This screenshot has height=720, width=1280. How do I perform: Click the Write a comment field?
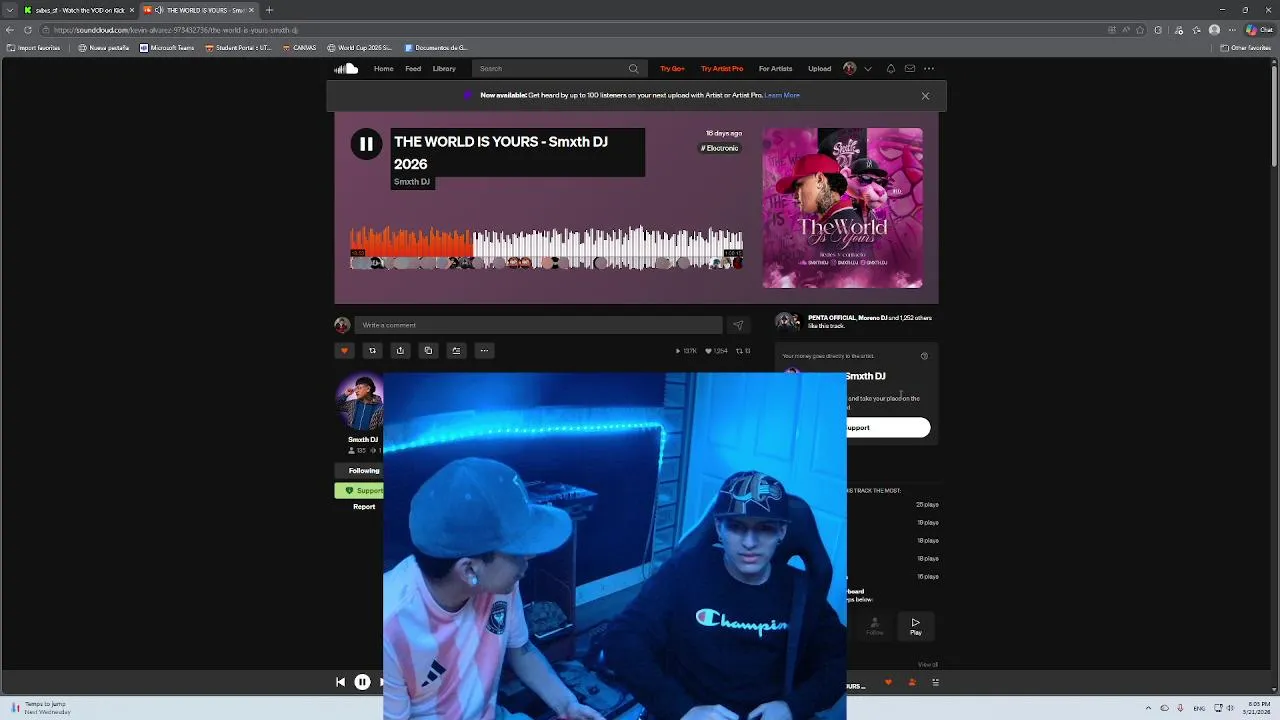538,325
